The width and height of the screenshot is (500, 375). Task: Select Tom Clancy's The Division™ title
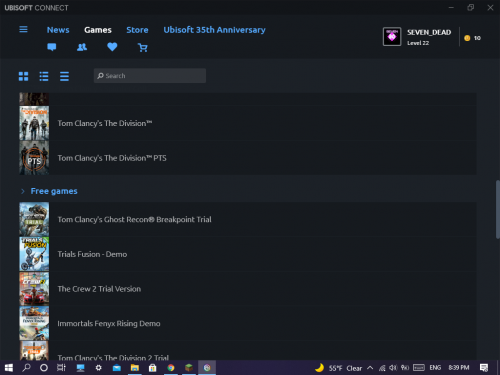(x=105, y=123)
